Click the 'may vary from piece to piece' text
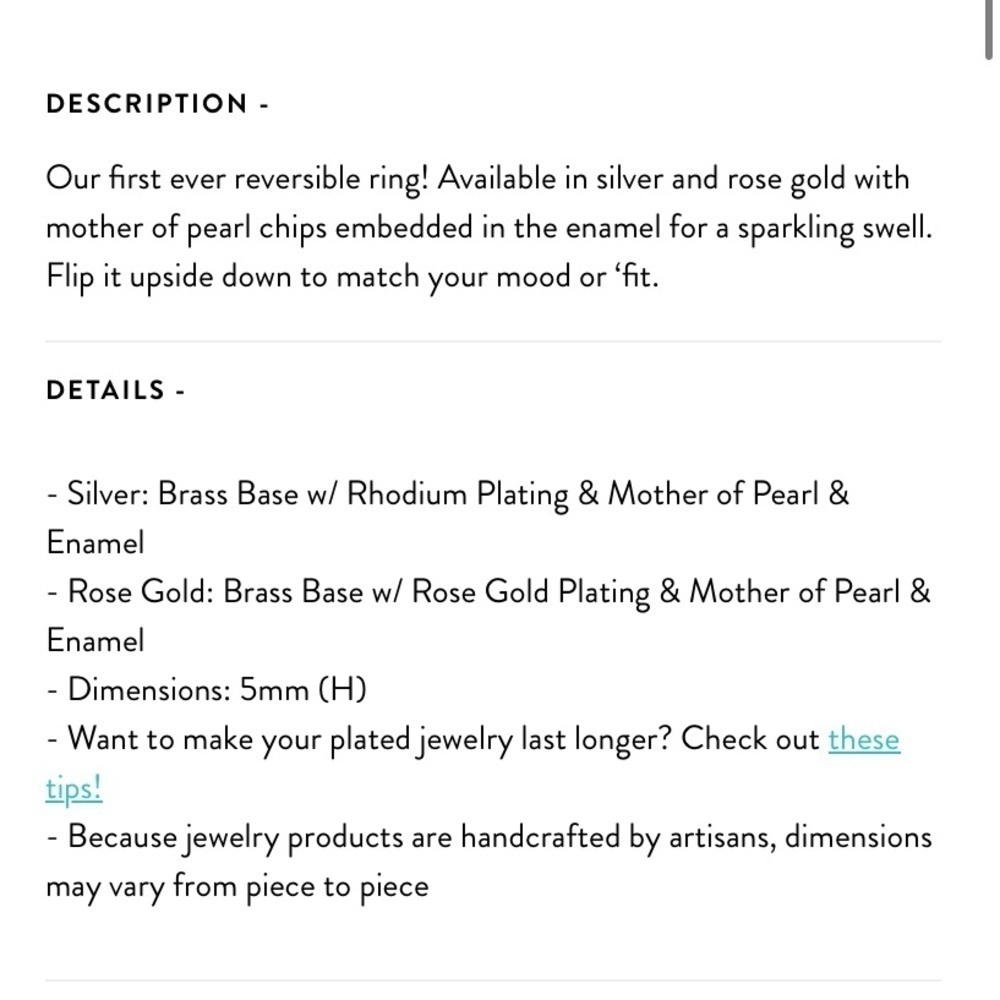The image size is (1000, 1000). point(237,887)
